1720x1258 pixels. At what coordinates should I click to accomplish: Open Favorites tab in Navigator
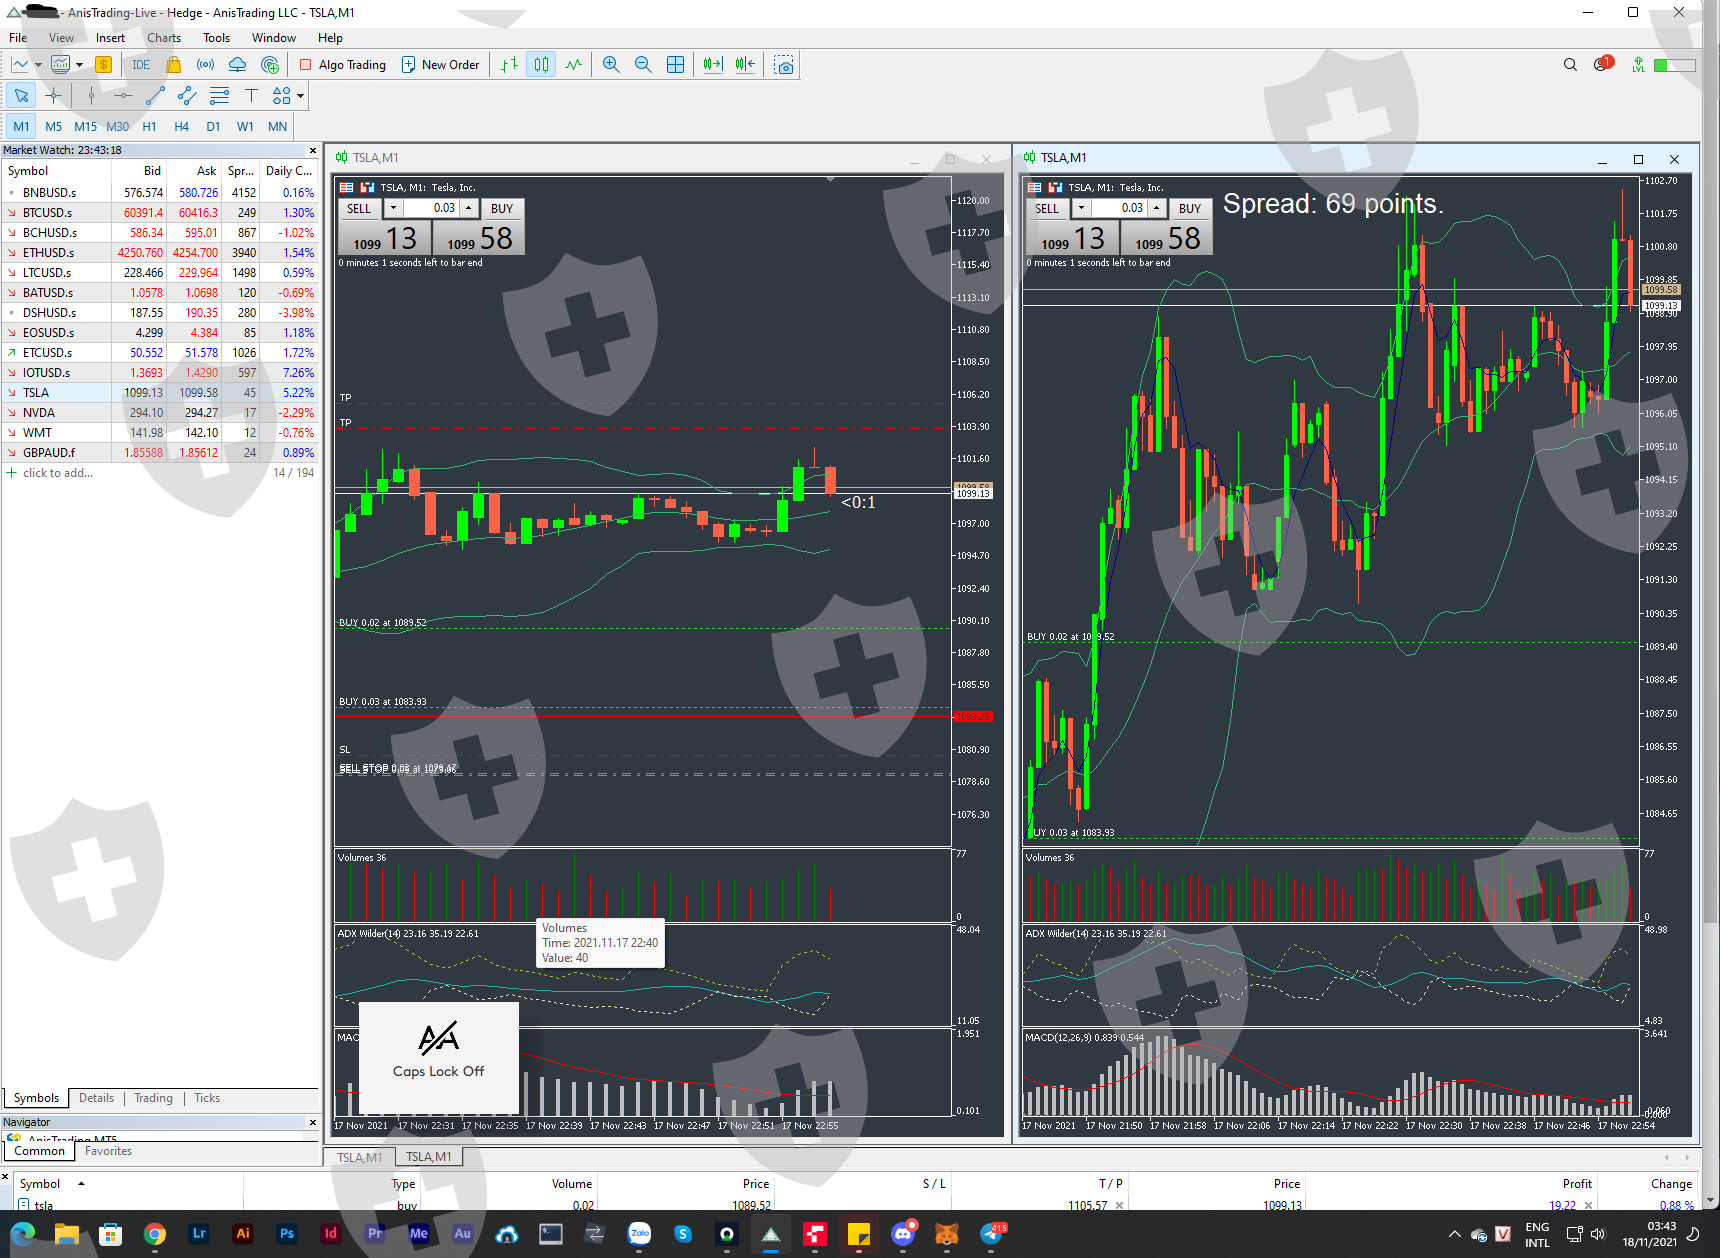(x=108, y=1151)
